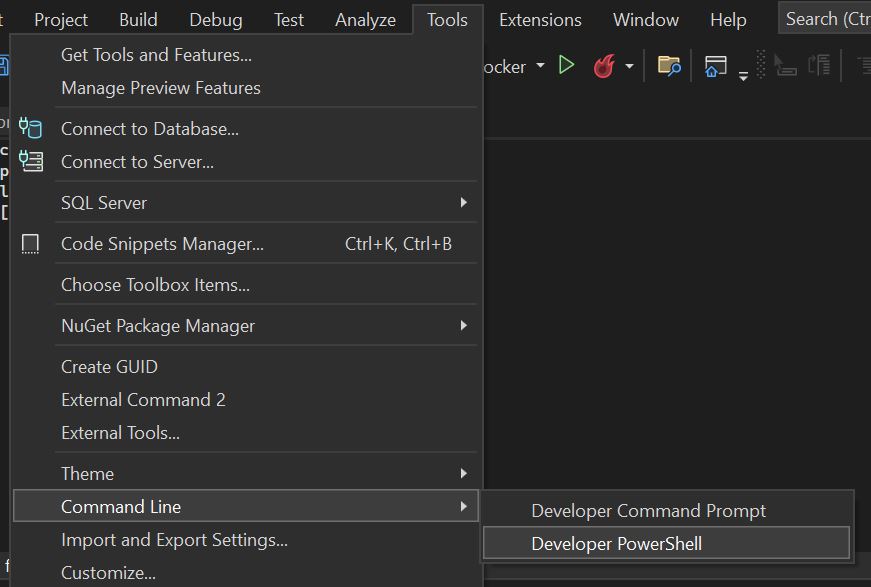Open the Docker launch target dropdown arrow
The image size is (871, 587).
pos(540,66)
